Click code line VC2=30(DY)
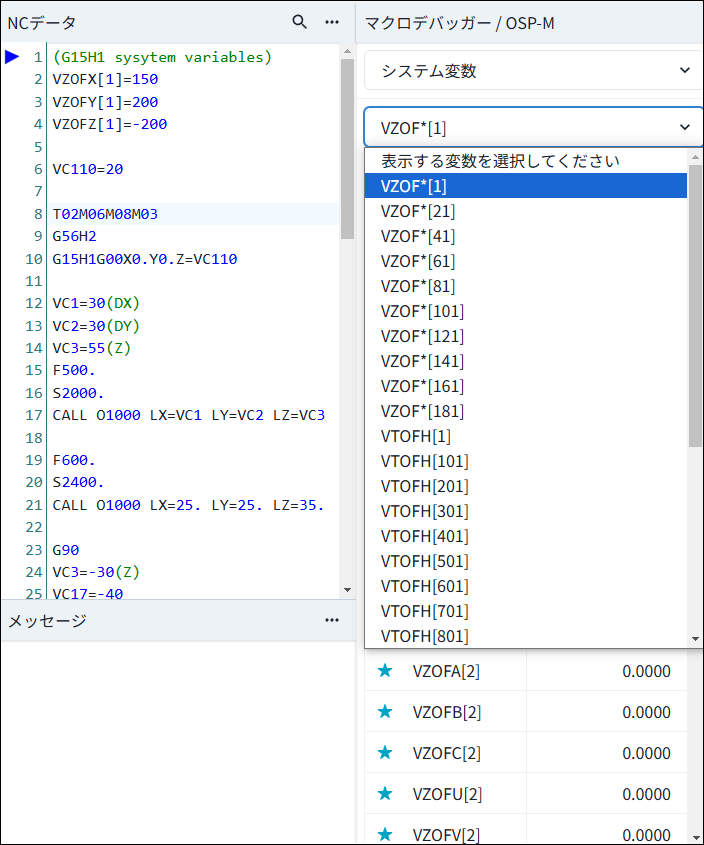Viewport: 704px width, 845px height. [96, 326]
